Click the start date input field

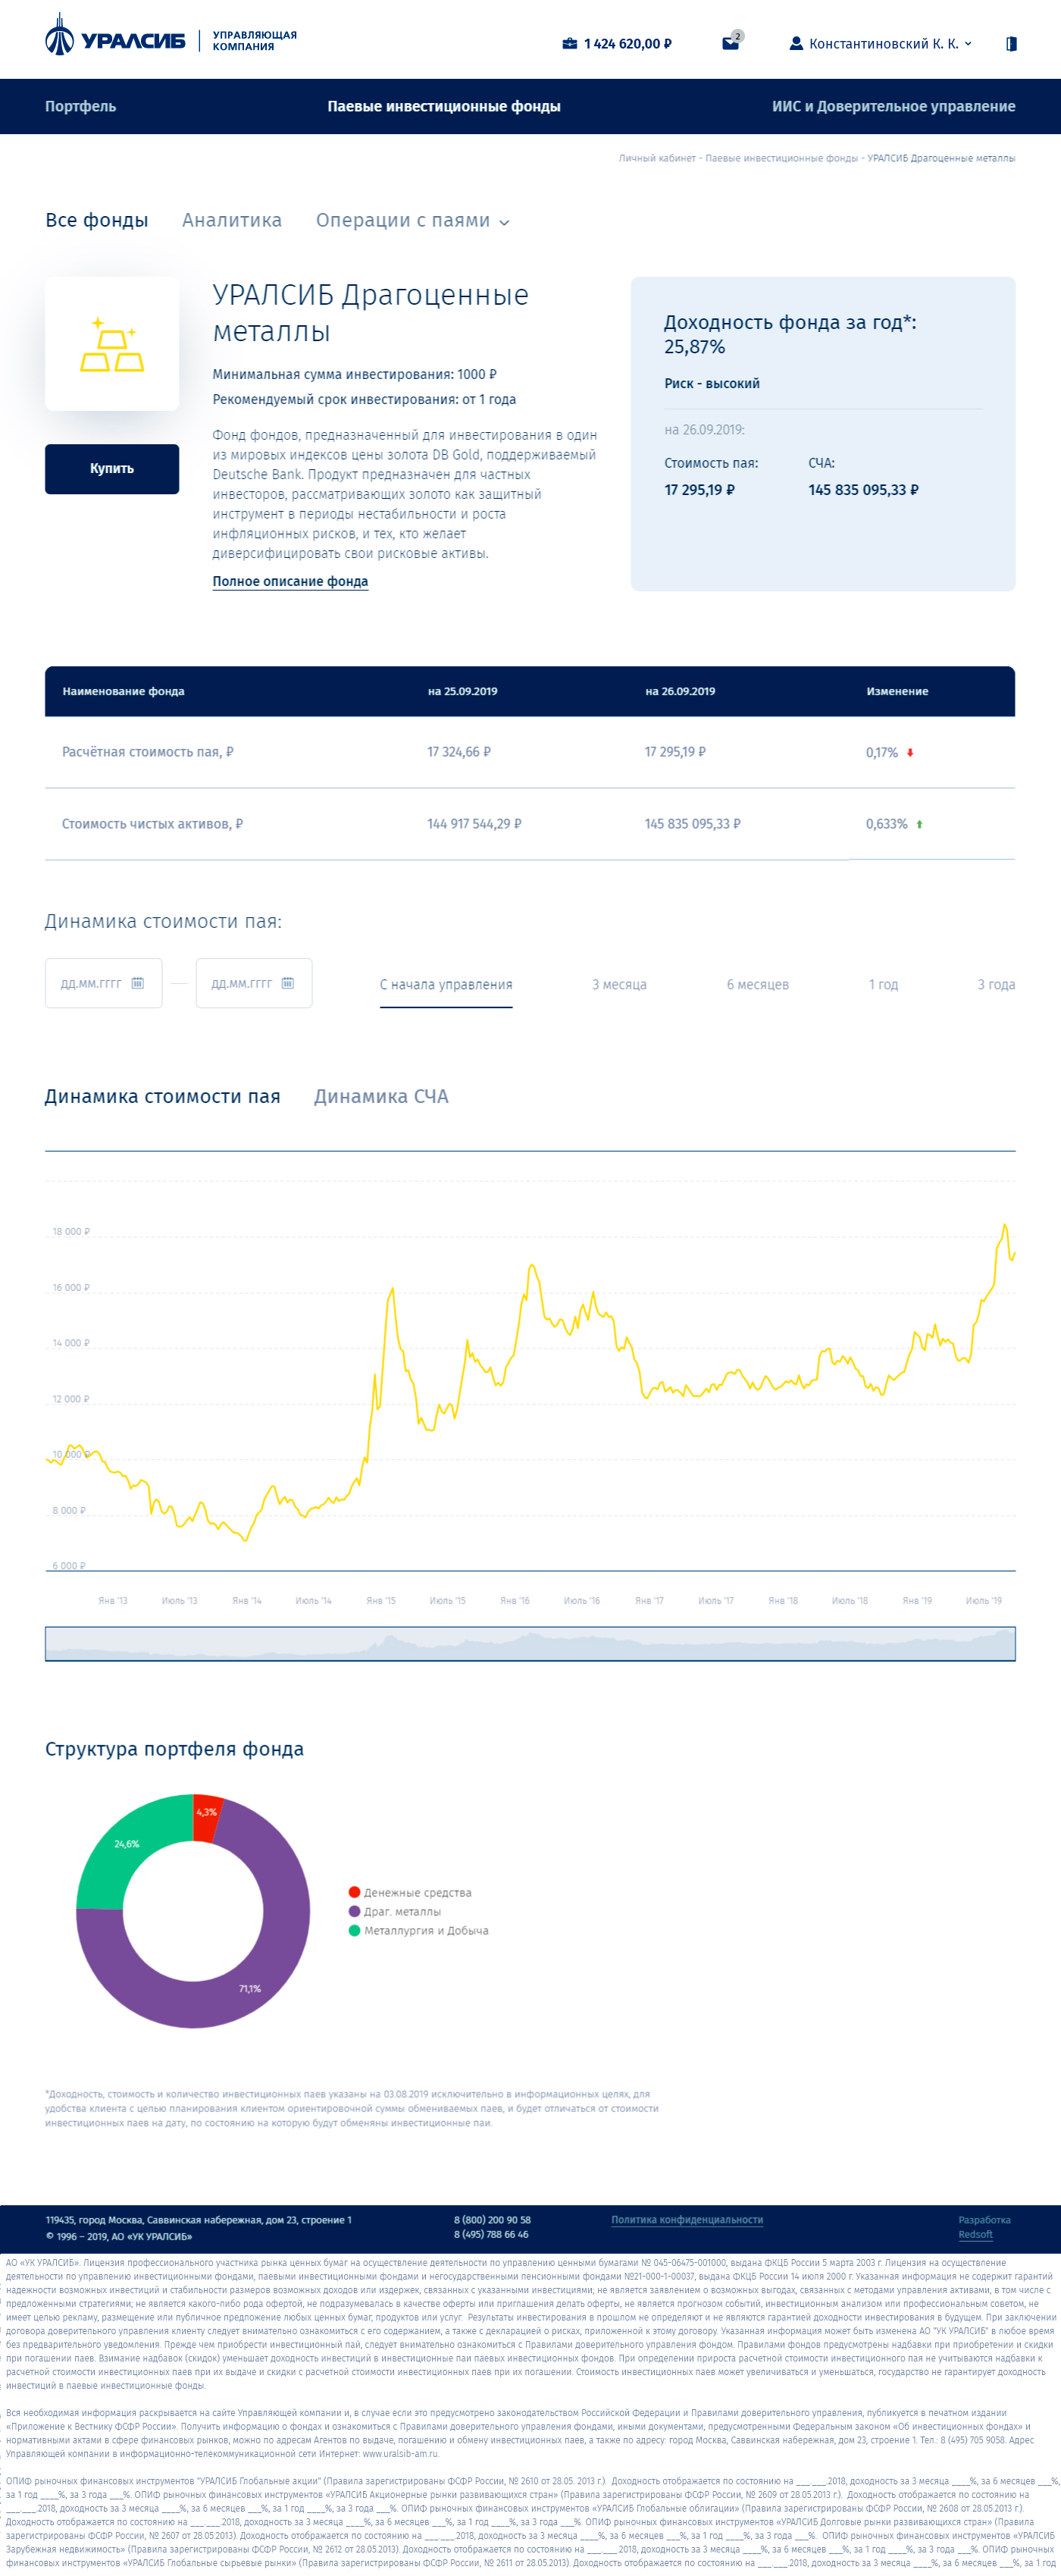(x=103, y=983)
